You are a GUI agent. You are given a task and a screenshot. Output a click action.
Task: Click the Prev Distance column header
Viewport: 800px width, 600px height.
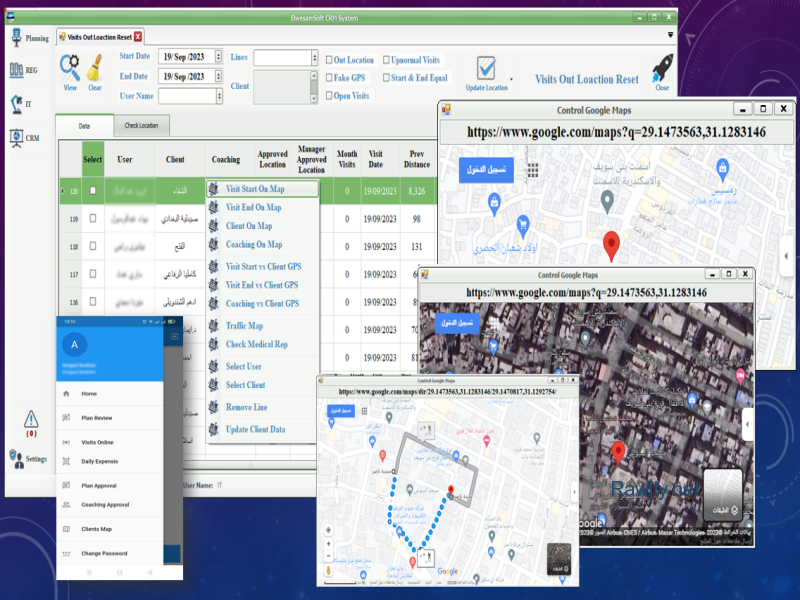[x=417, y=159]
